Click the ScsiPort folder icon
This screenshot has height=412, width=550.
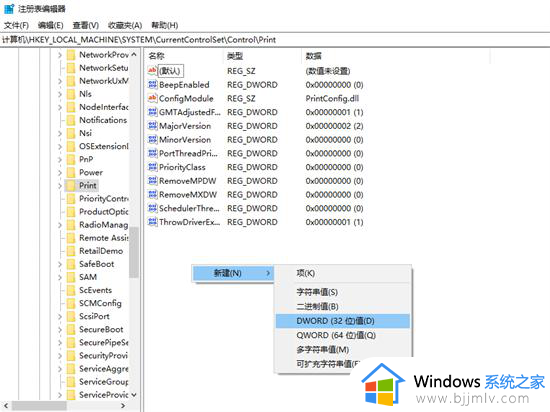71,316
